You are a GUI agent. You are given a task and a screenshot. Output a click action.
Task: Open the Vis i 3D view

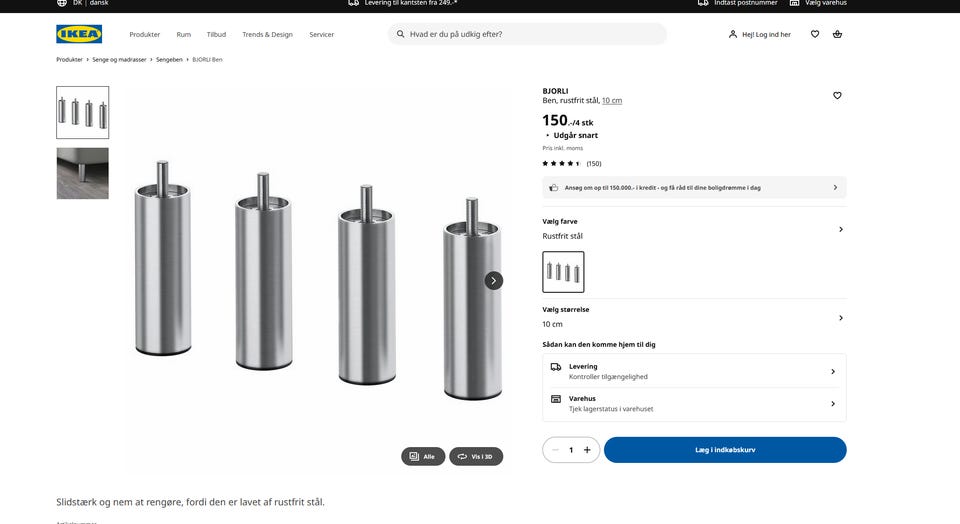click(476, 456)
